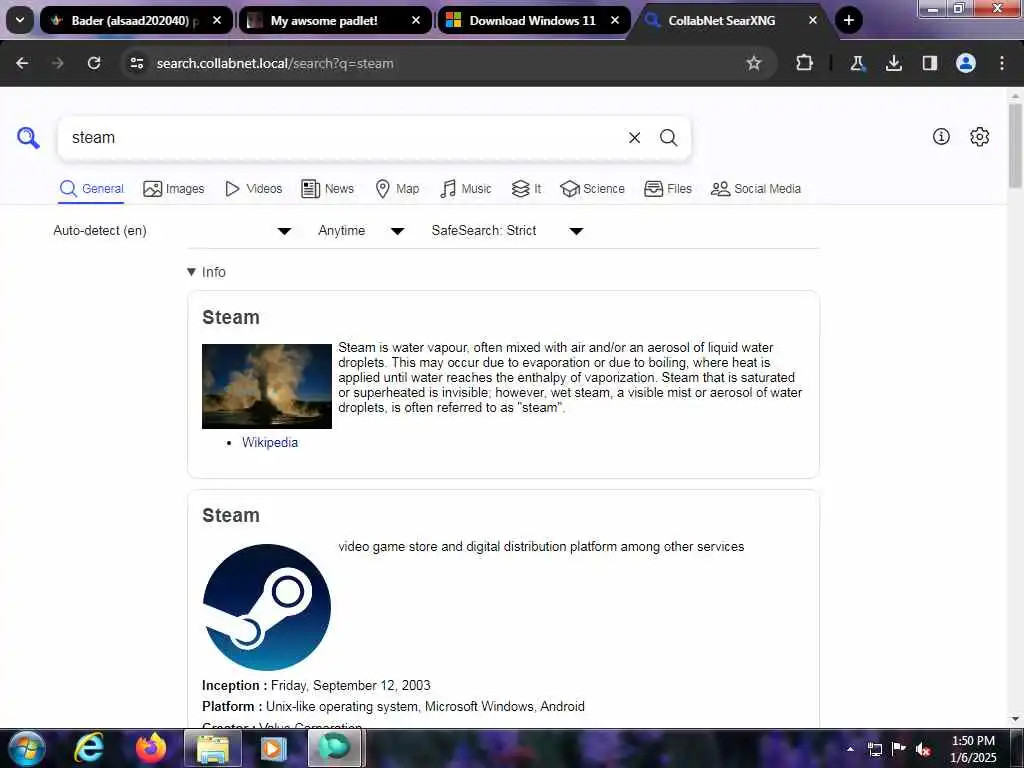The image size is (1024, 768).
Task: Click the page vertical scrollbar
Action: click(x=1016, y=146)
